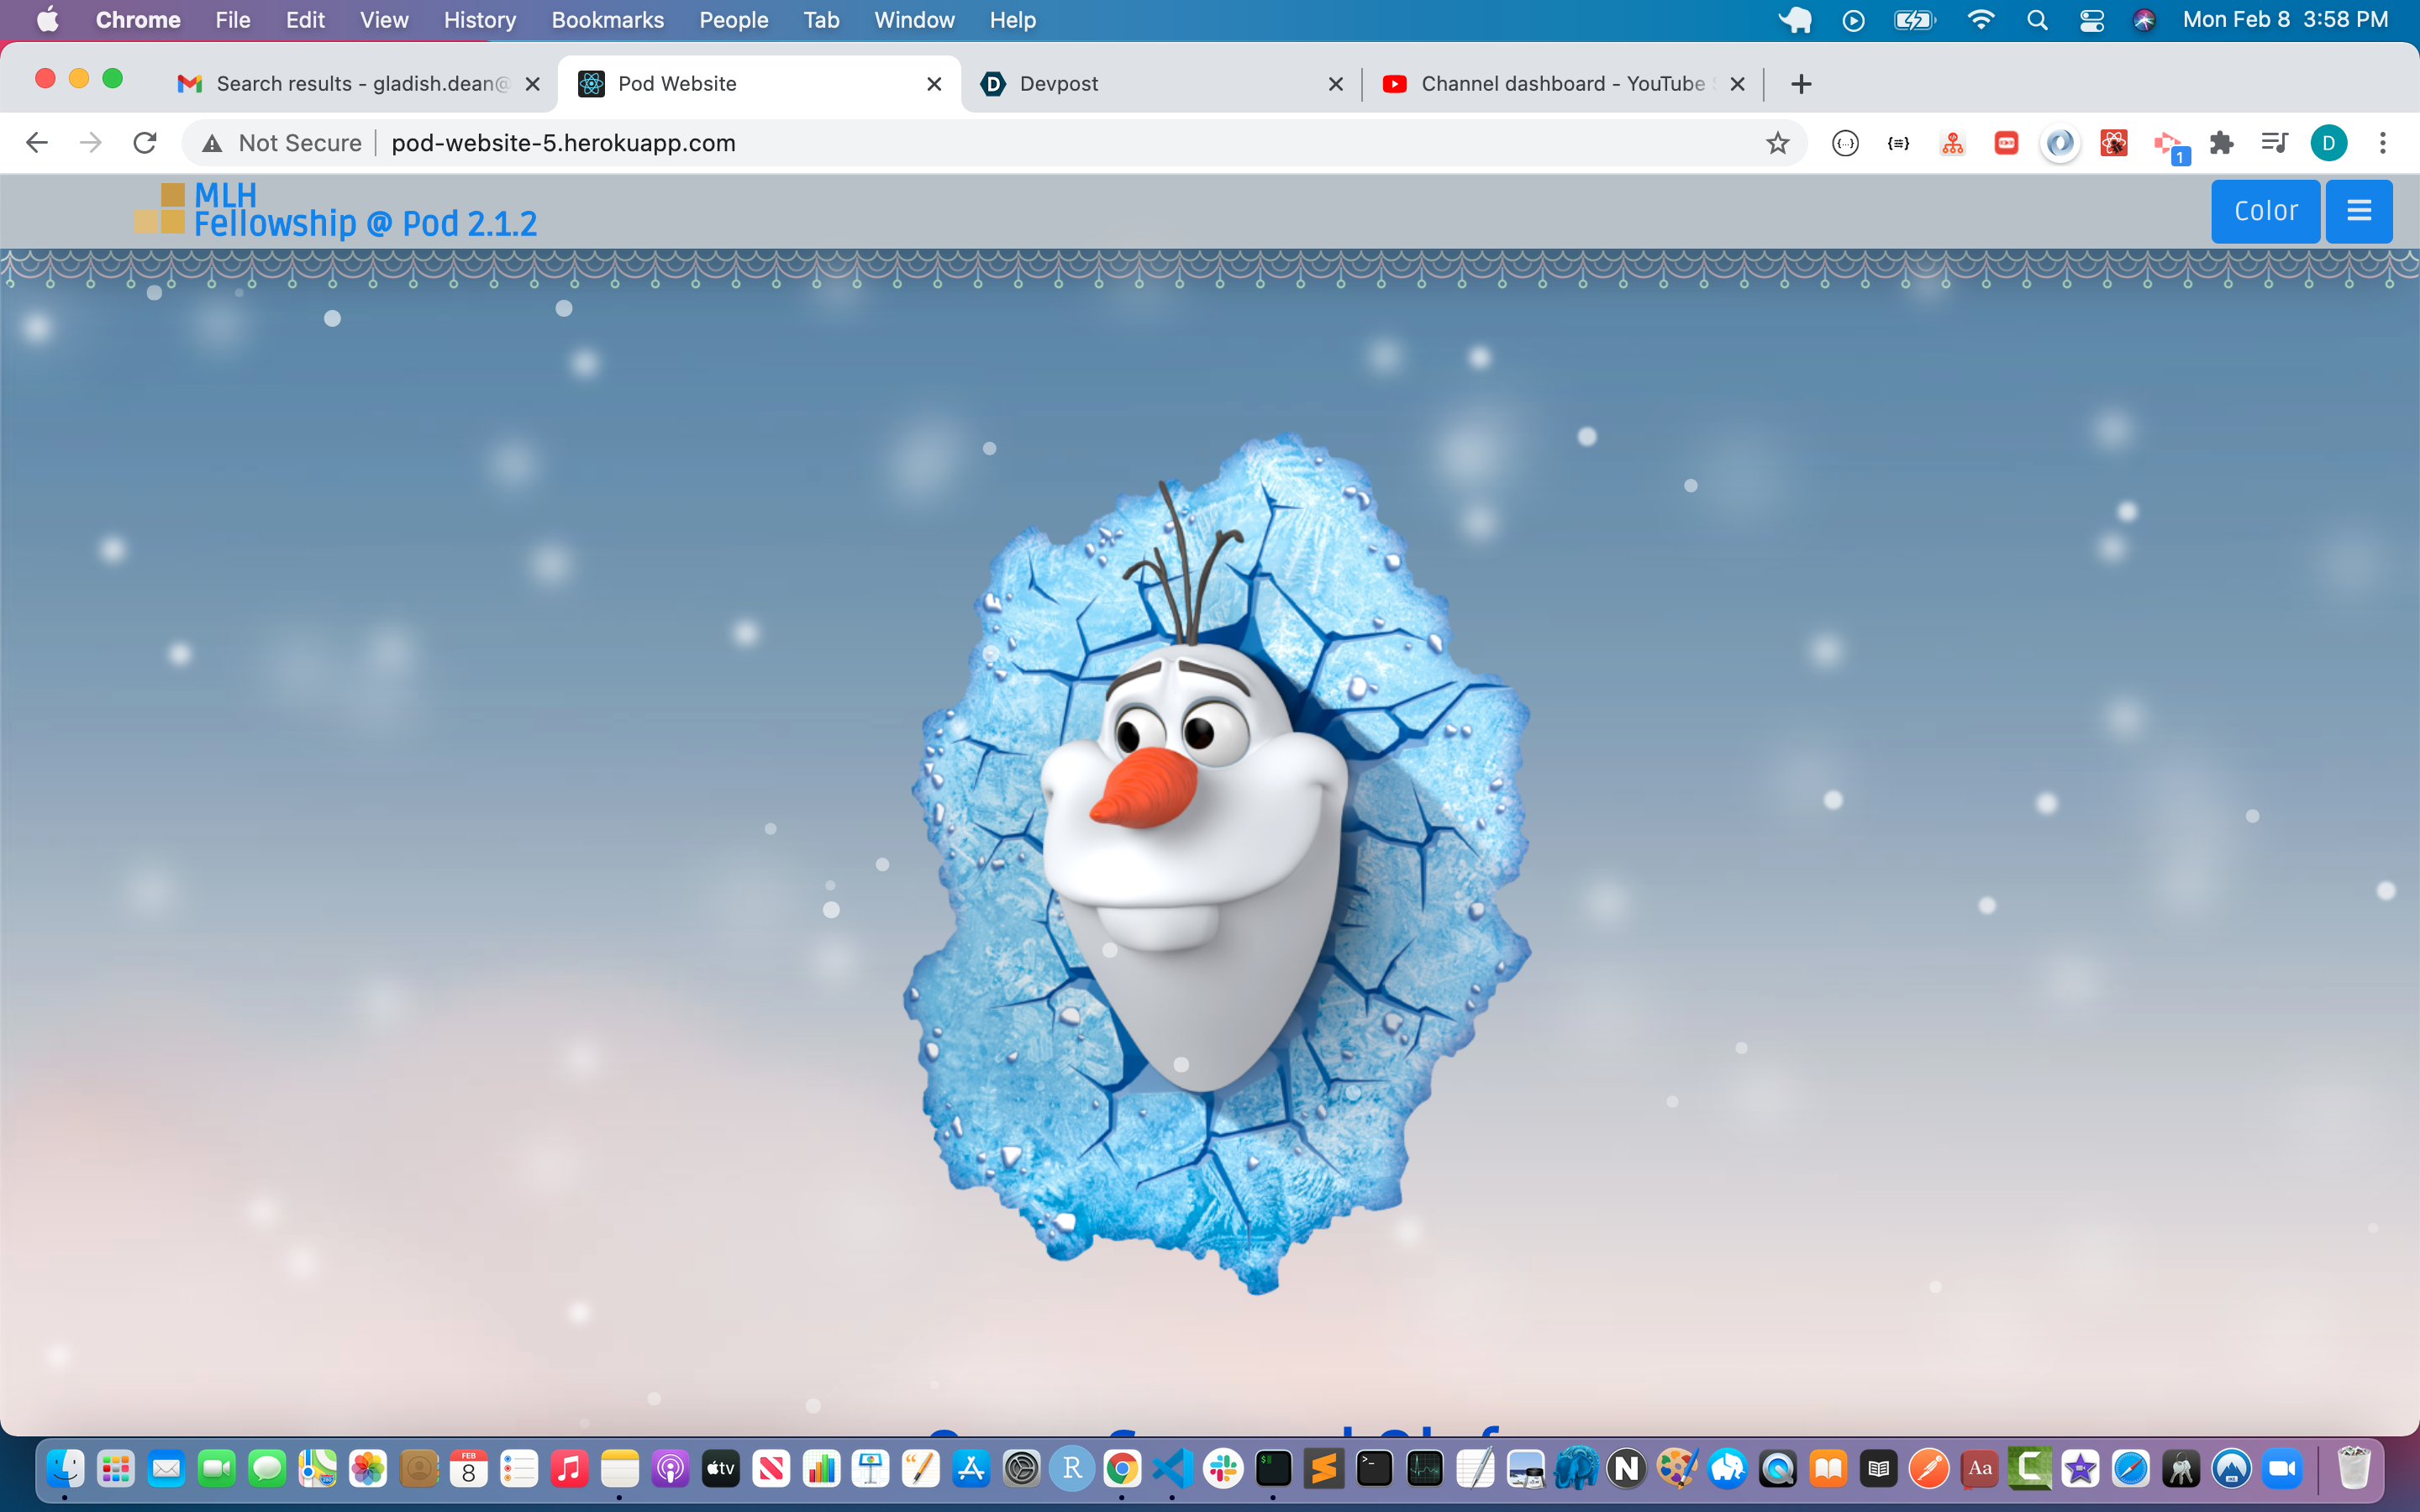Reload the current page
The height and width of the screenshot is (1512, 2420).
tap(145, 143)
